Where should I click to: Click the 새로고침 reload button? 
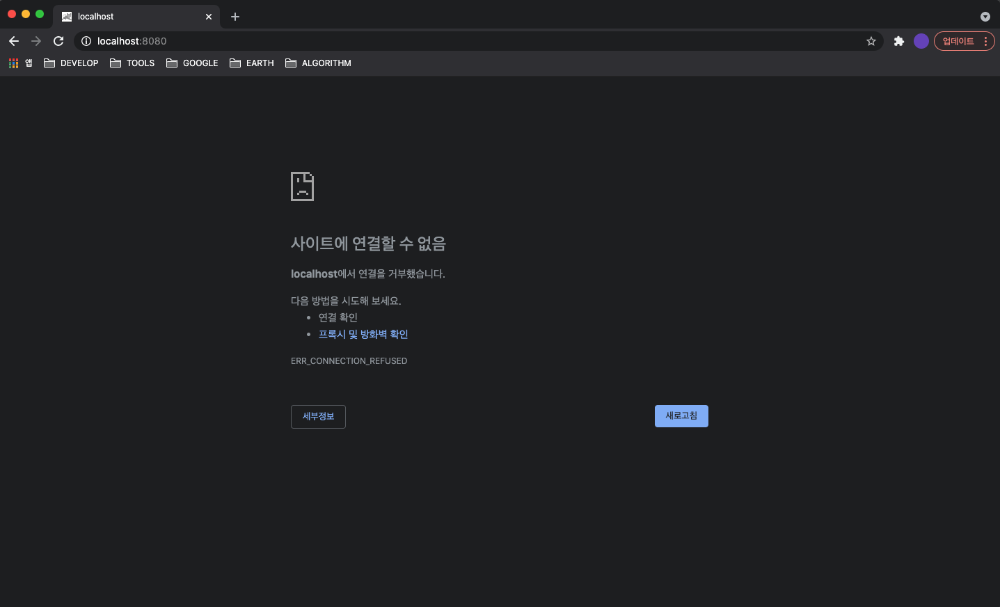point(681,416)
